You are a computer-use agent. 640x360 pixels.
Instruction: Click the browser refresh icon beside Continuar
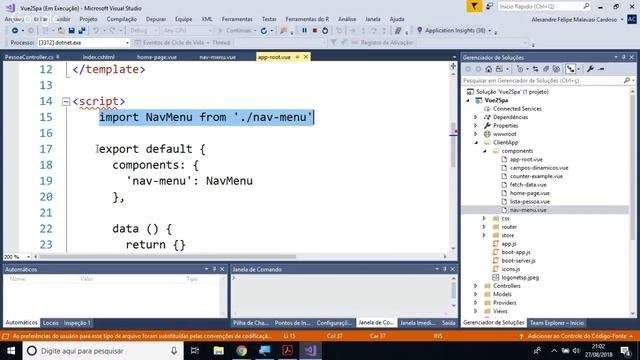(x=264, y=31)
